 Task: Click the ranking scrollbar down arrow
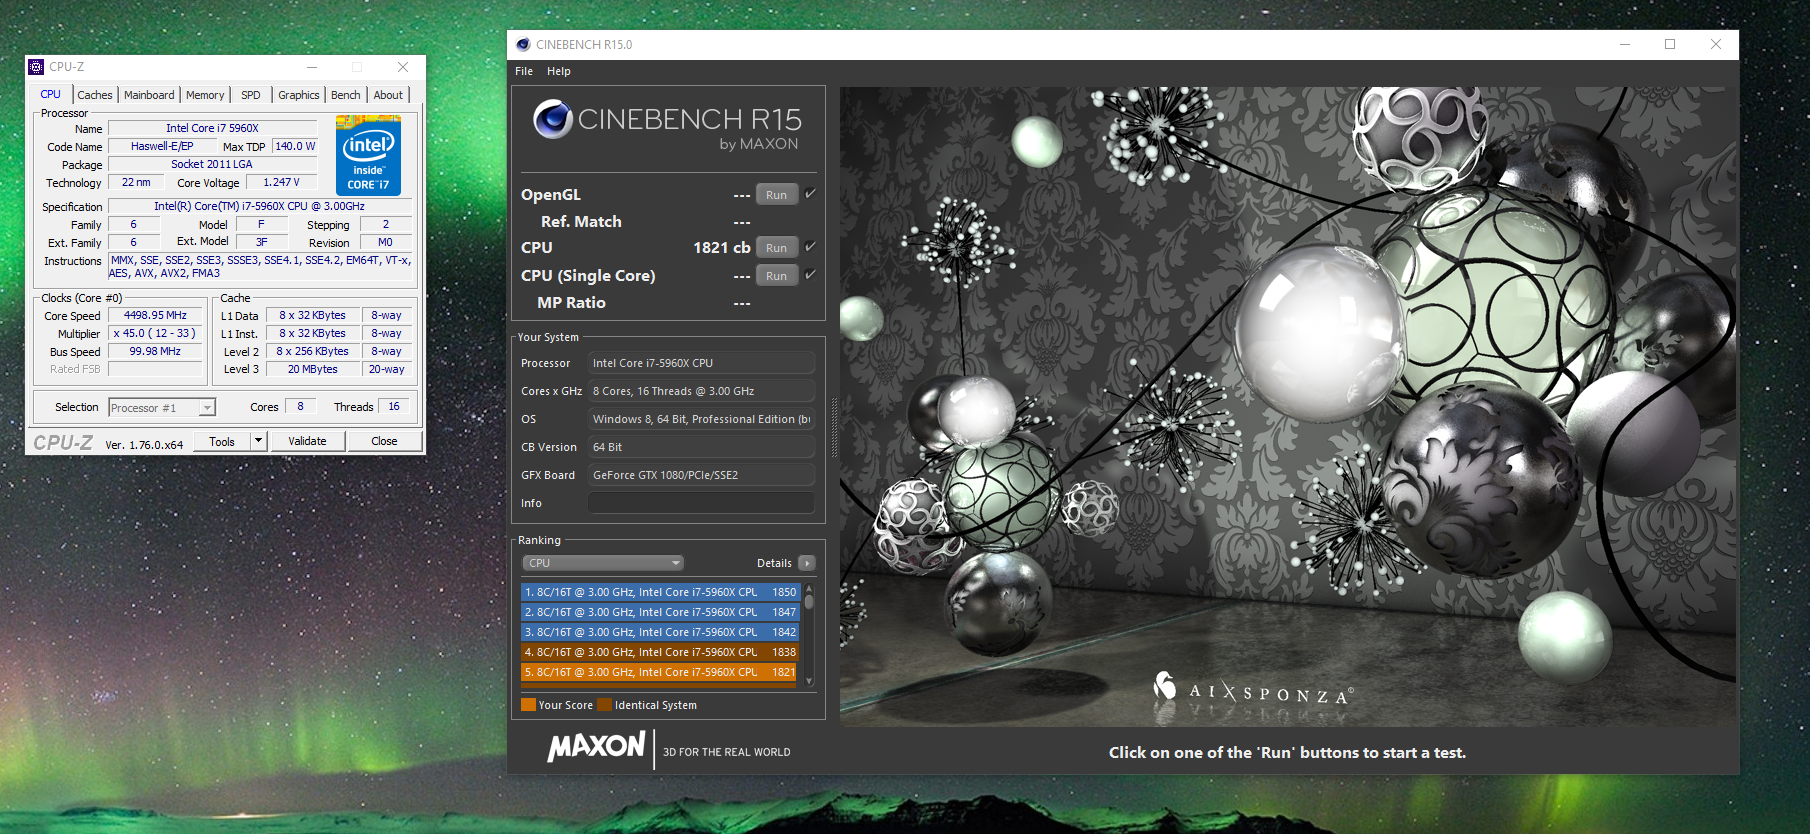(x=809, y=681)
